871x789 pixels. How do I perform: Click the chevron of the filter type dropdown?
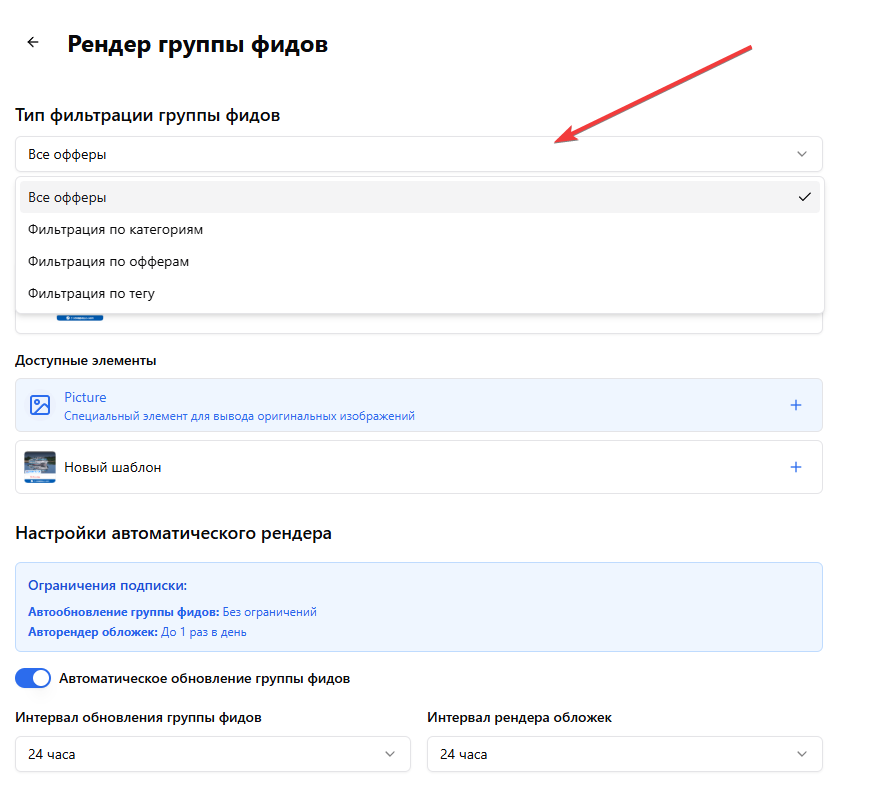(x=801, y=154)
